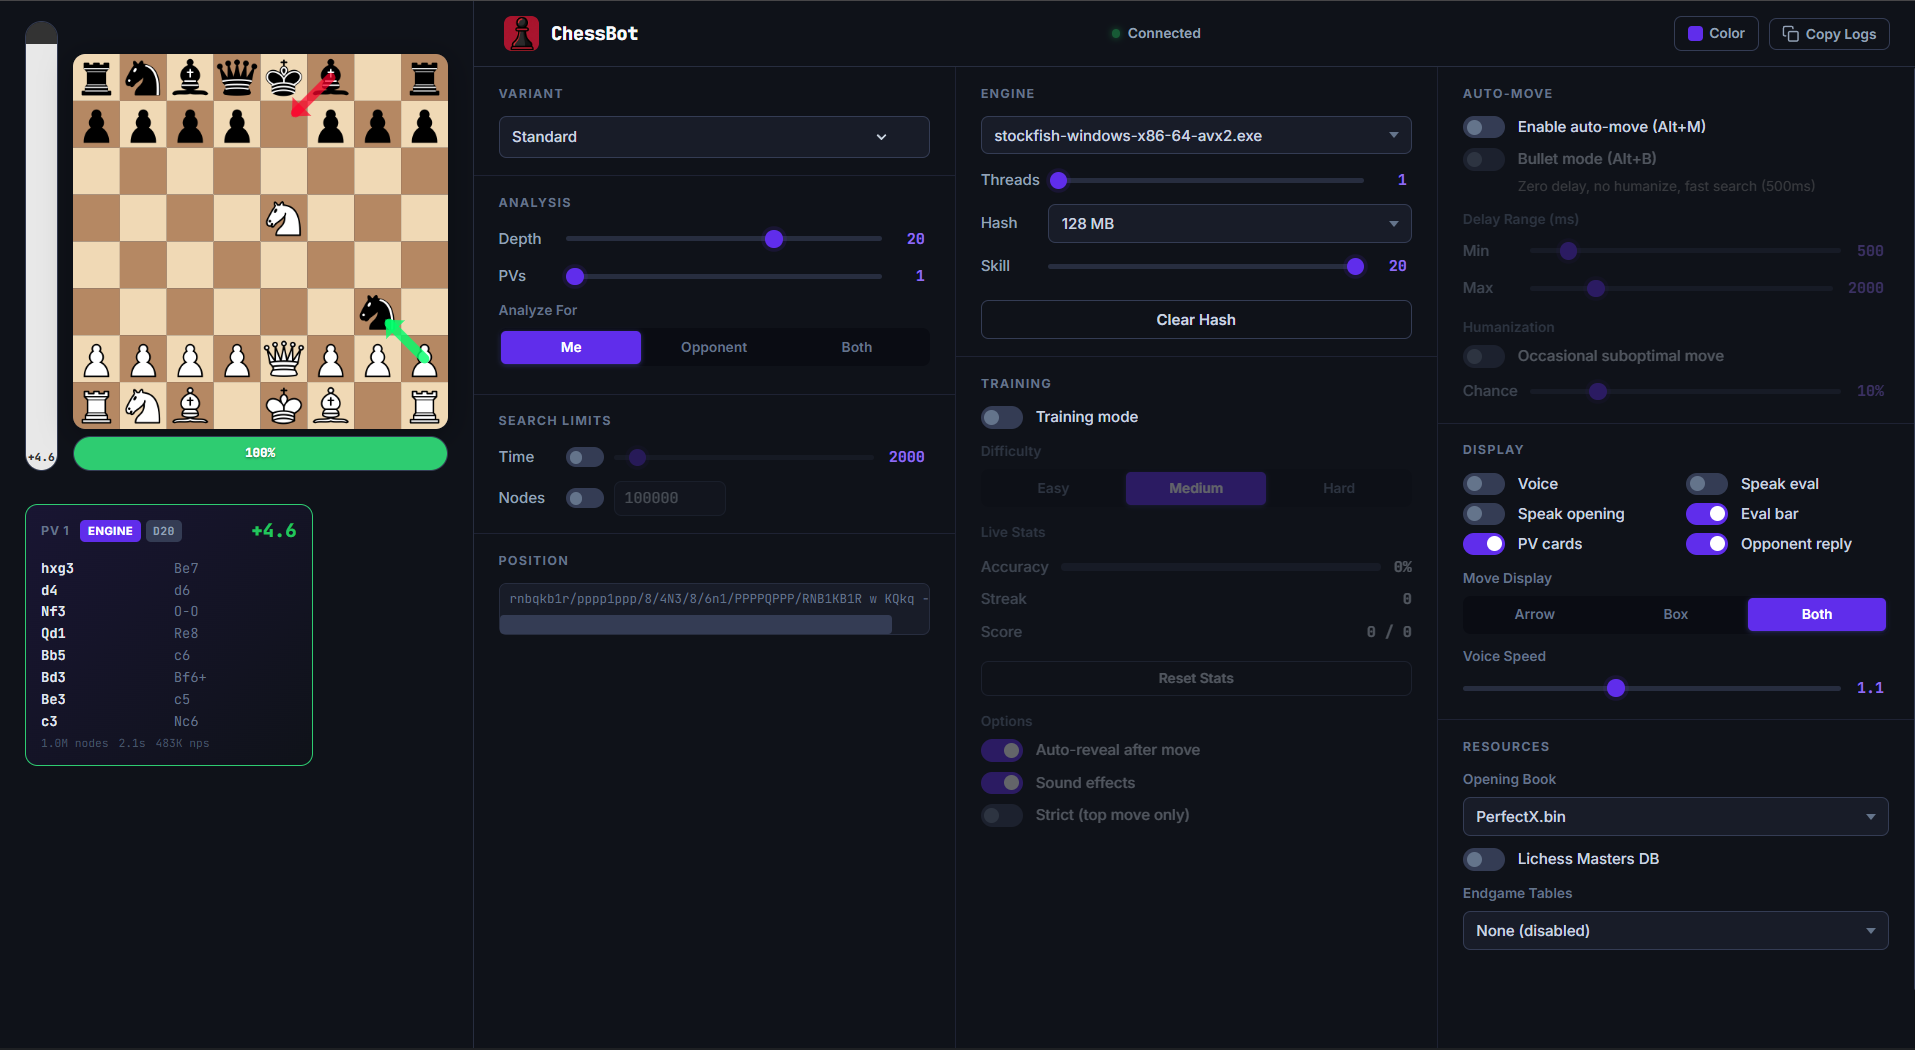The image size is (1915, 1050).
Task: Click the white knight on the board
Action: [x=283, y=218]
